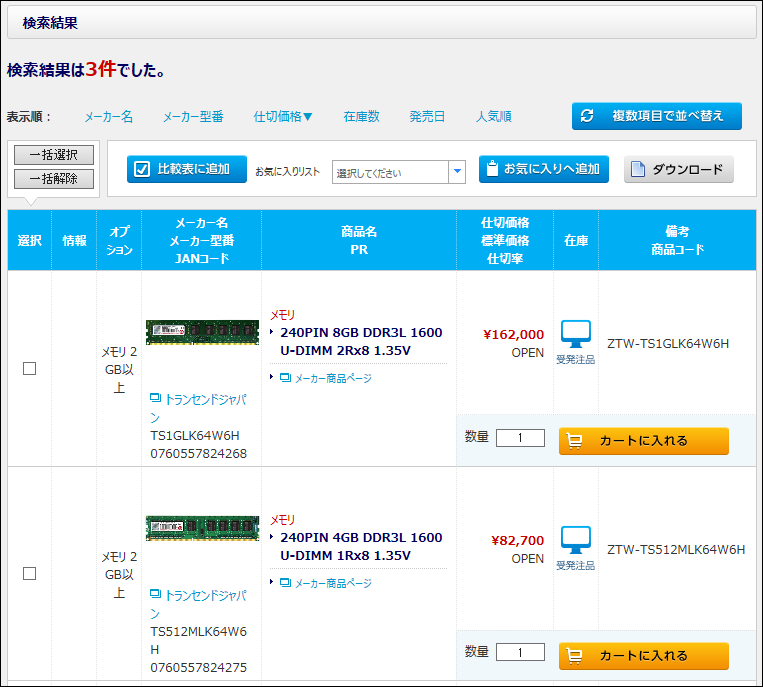The width and height of the screenshot is (763, 687).
Task: Click the 4GB DDR3L memory module thumbnail
Action: (202, 528)
